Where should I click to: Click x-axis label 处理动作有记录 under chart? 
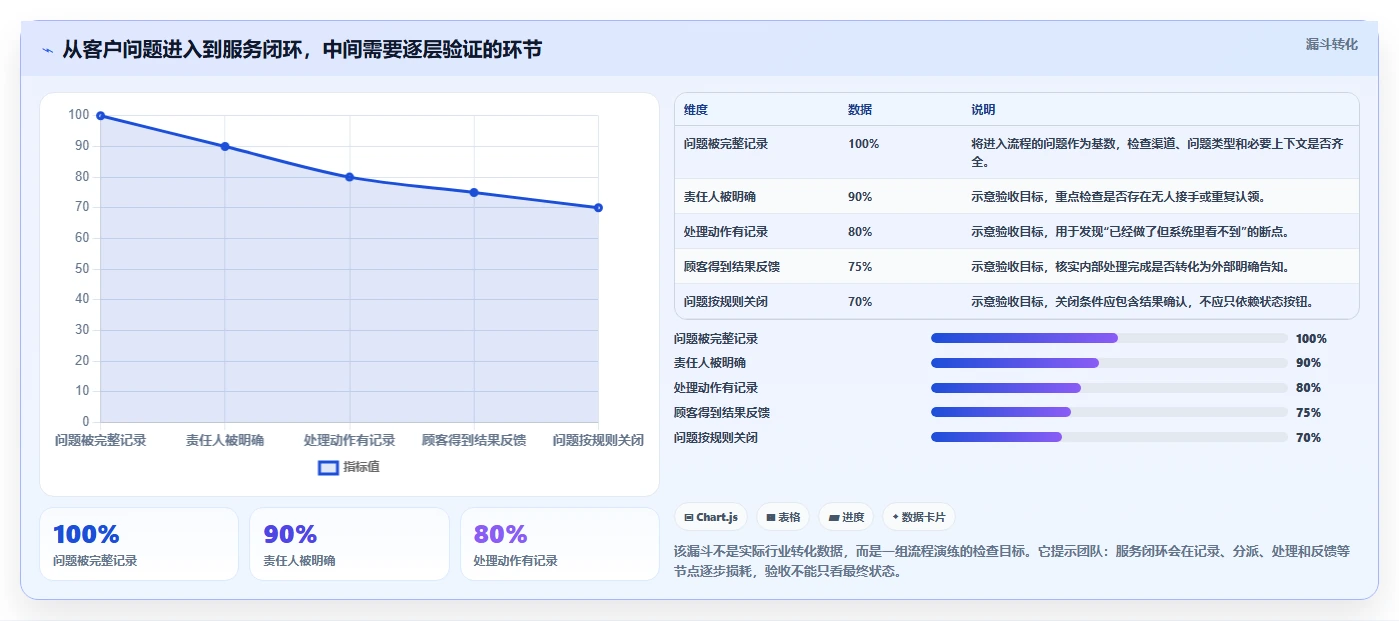[x=349, y=440]
